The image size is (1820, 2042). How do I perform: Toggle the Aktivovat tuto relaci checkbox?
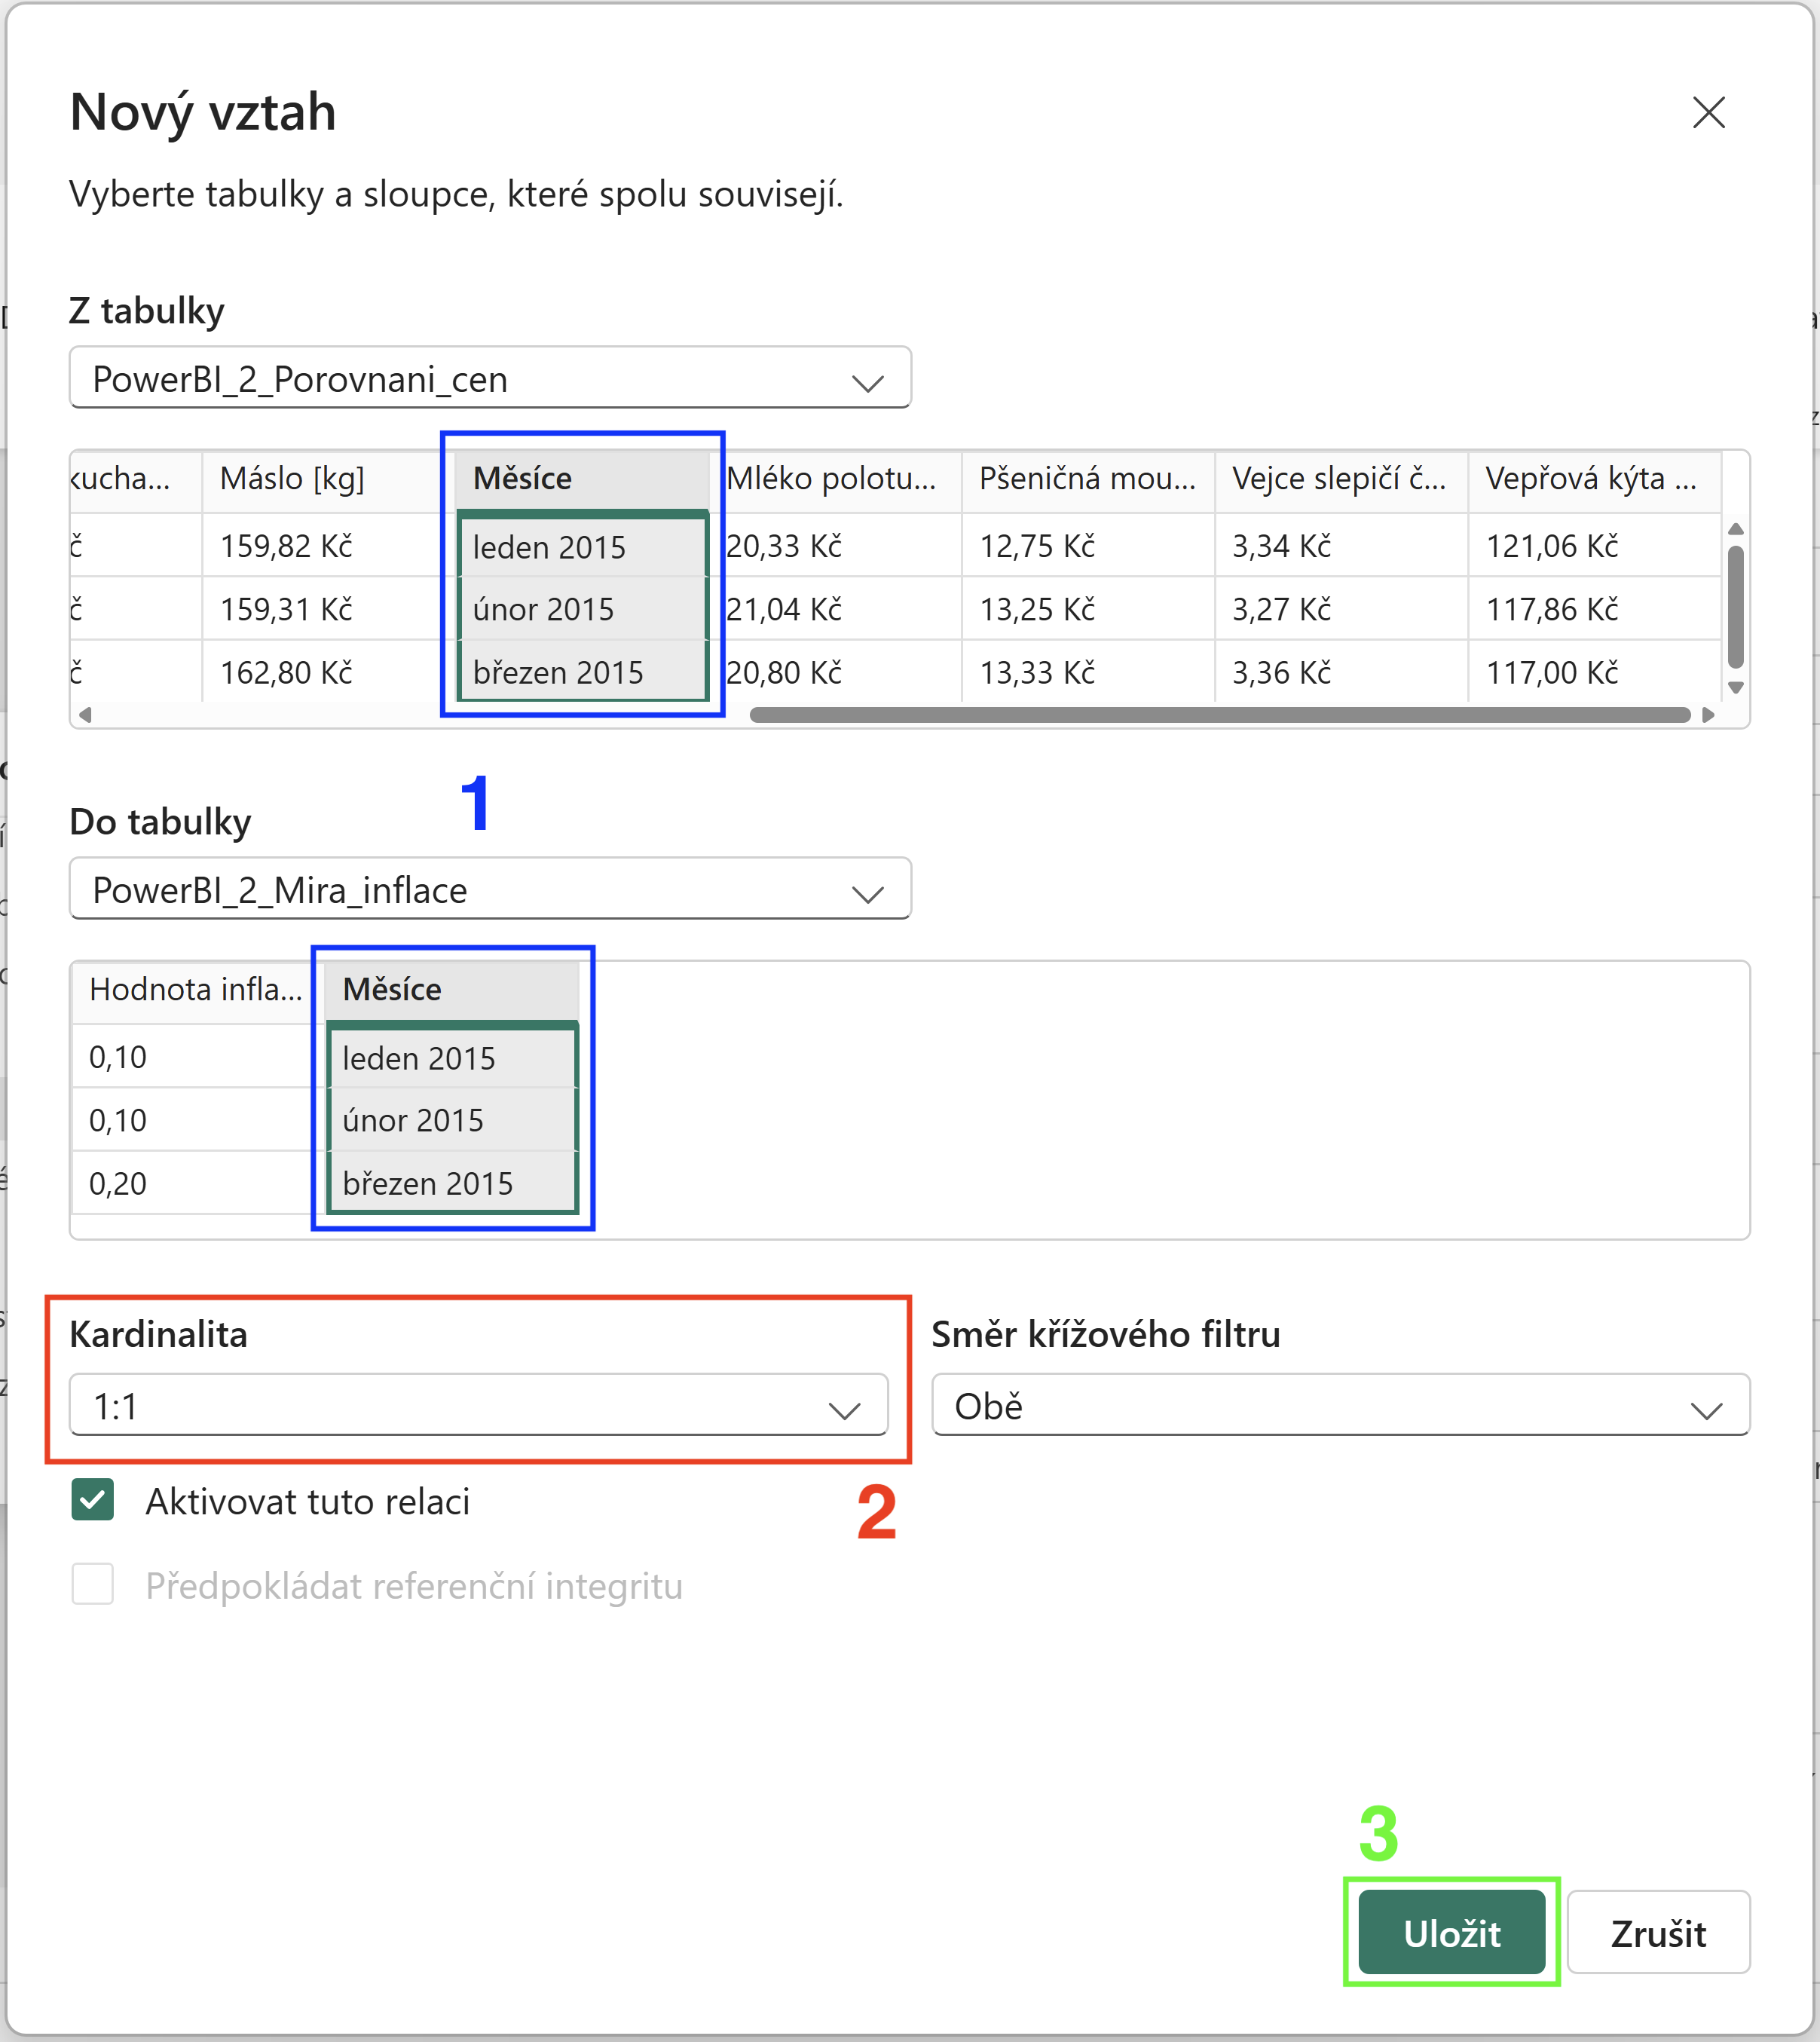(93, 1500)
